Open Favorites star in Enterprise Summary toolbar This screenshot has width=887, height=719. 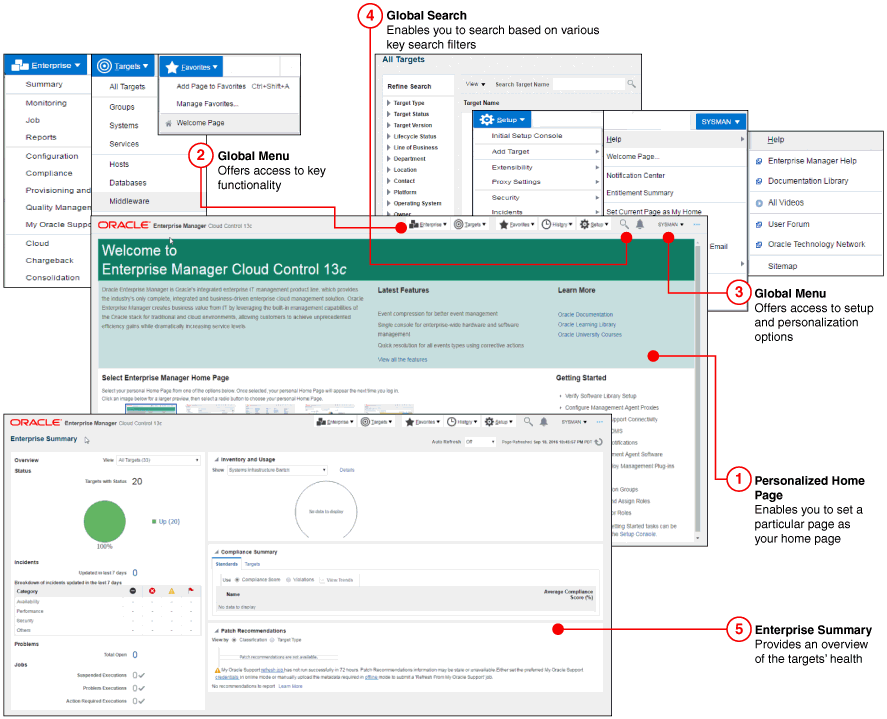[422, 422]
